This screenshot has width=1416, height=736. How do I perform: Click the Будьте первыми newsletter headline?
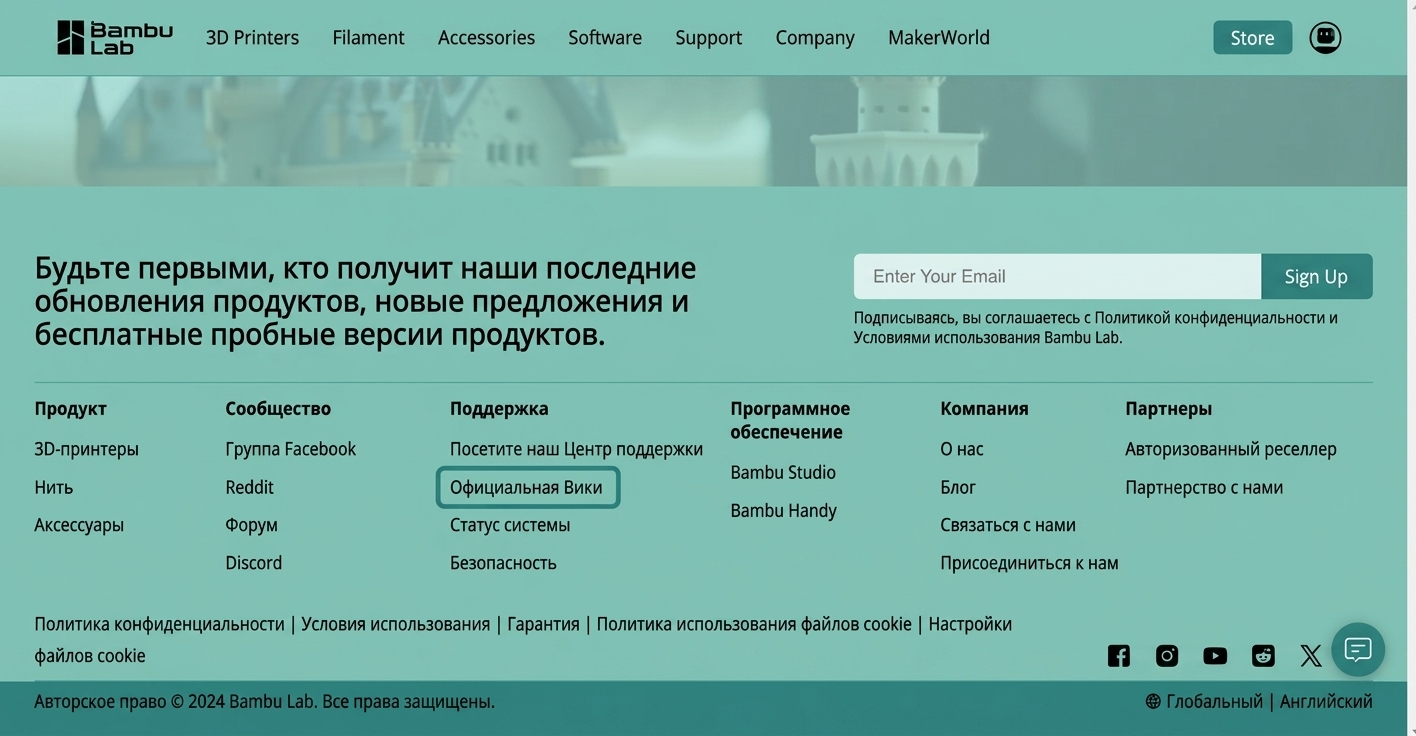(x=365, y=301)
